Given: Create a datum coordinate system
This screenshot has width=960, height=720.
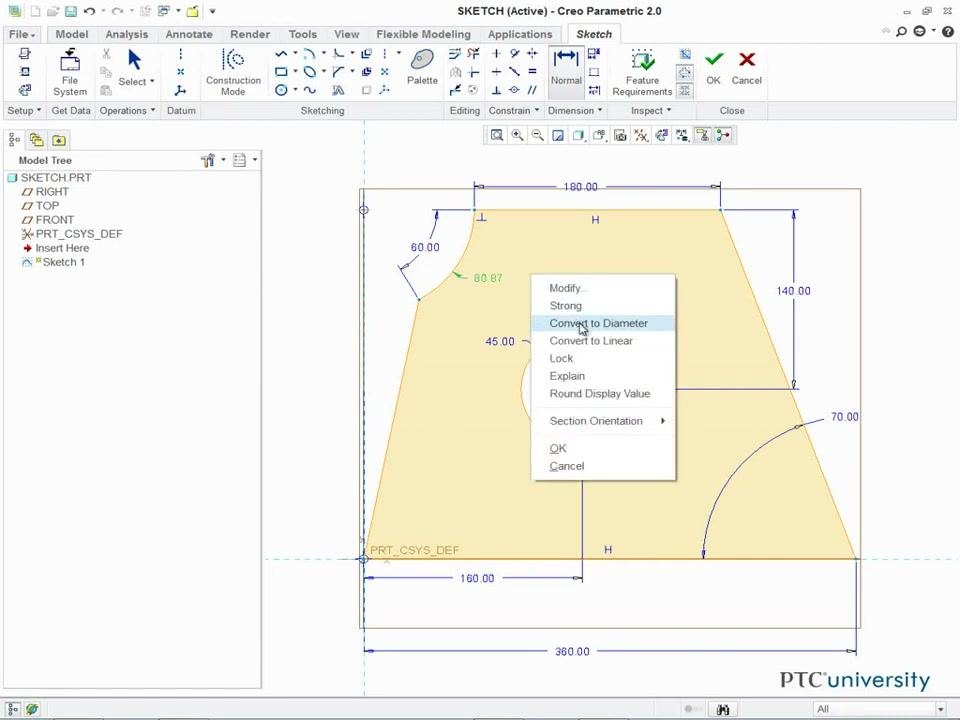Looking at the screenshot, I should point(180,91).
